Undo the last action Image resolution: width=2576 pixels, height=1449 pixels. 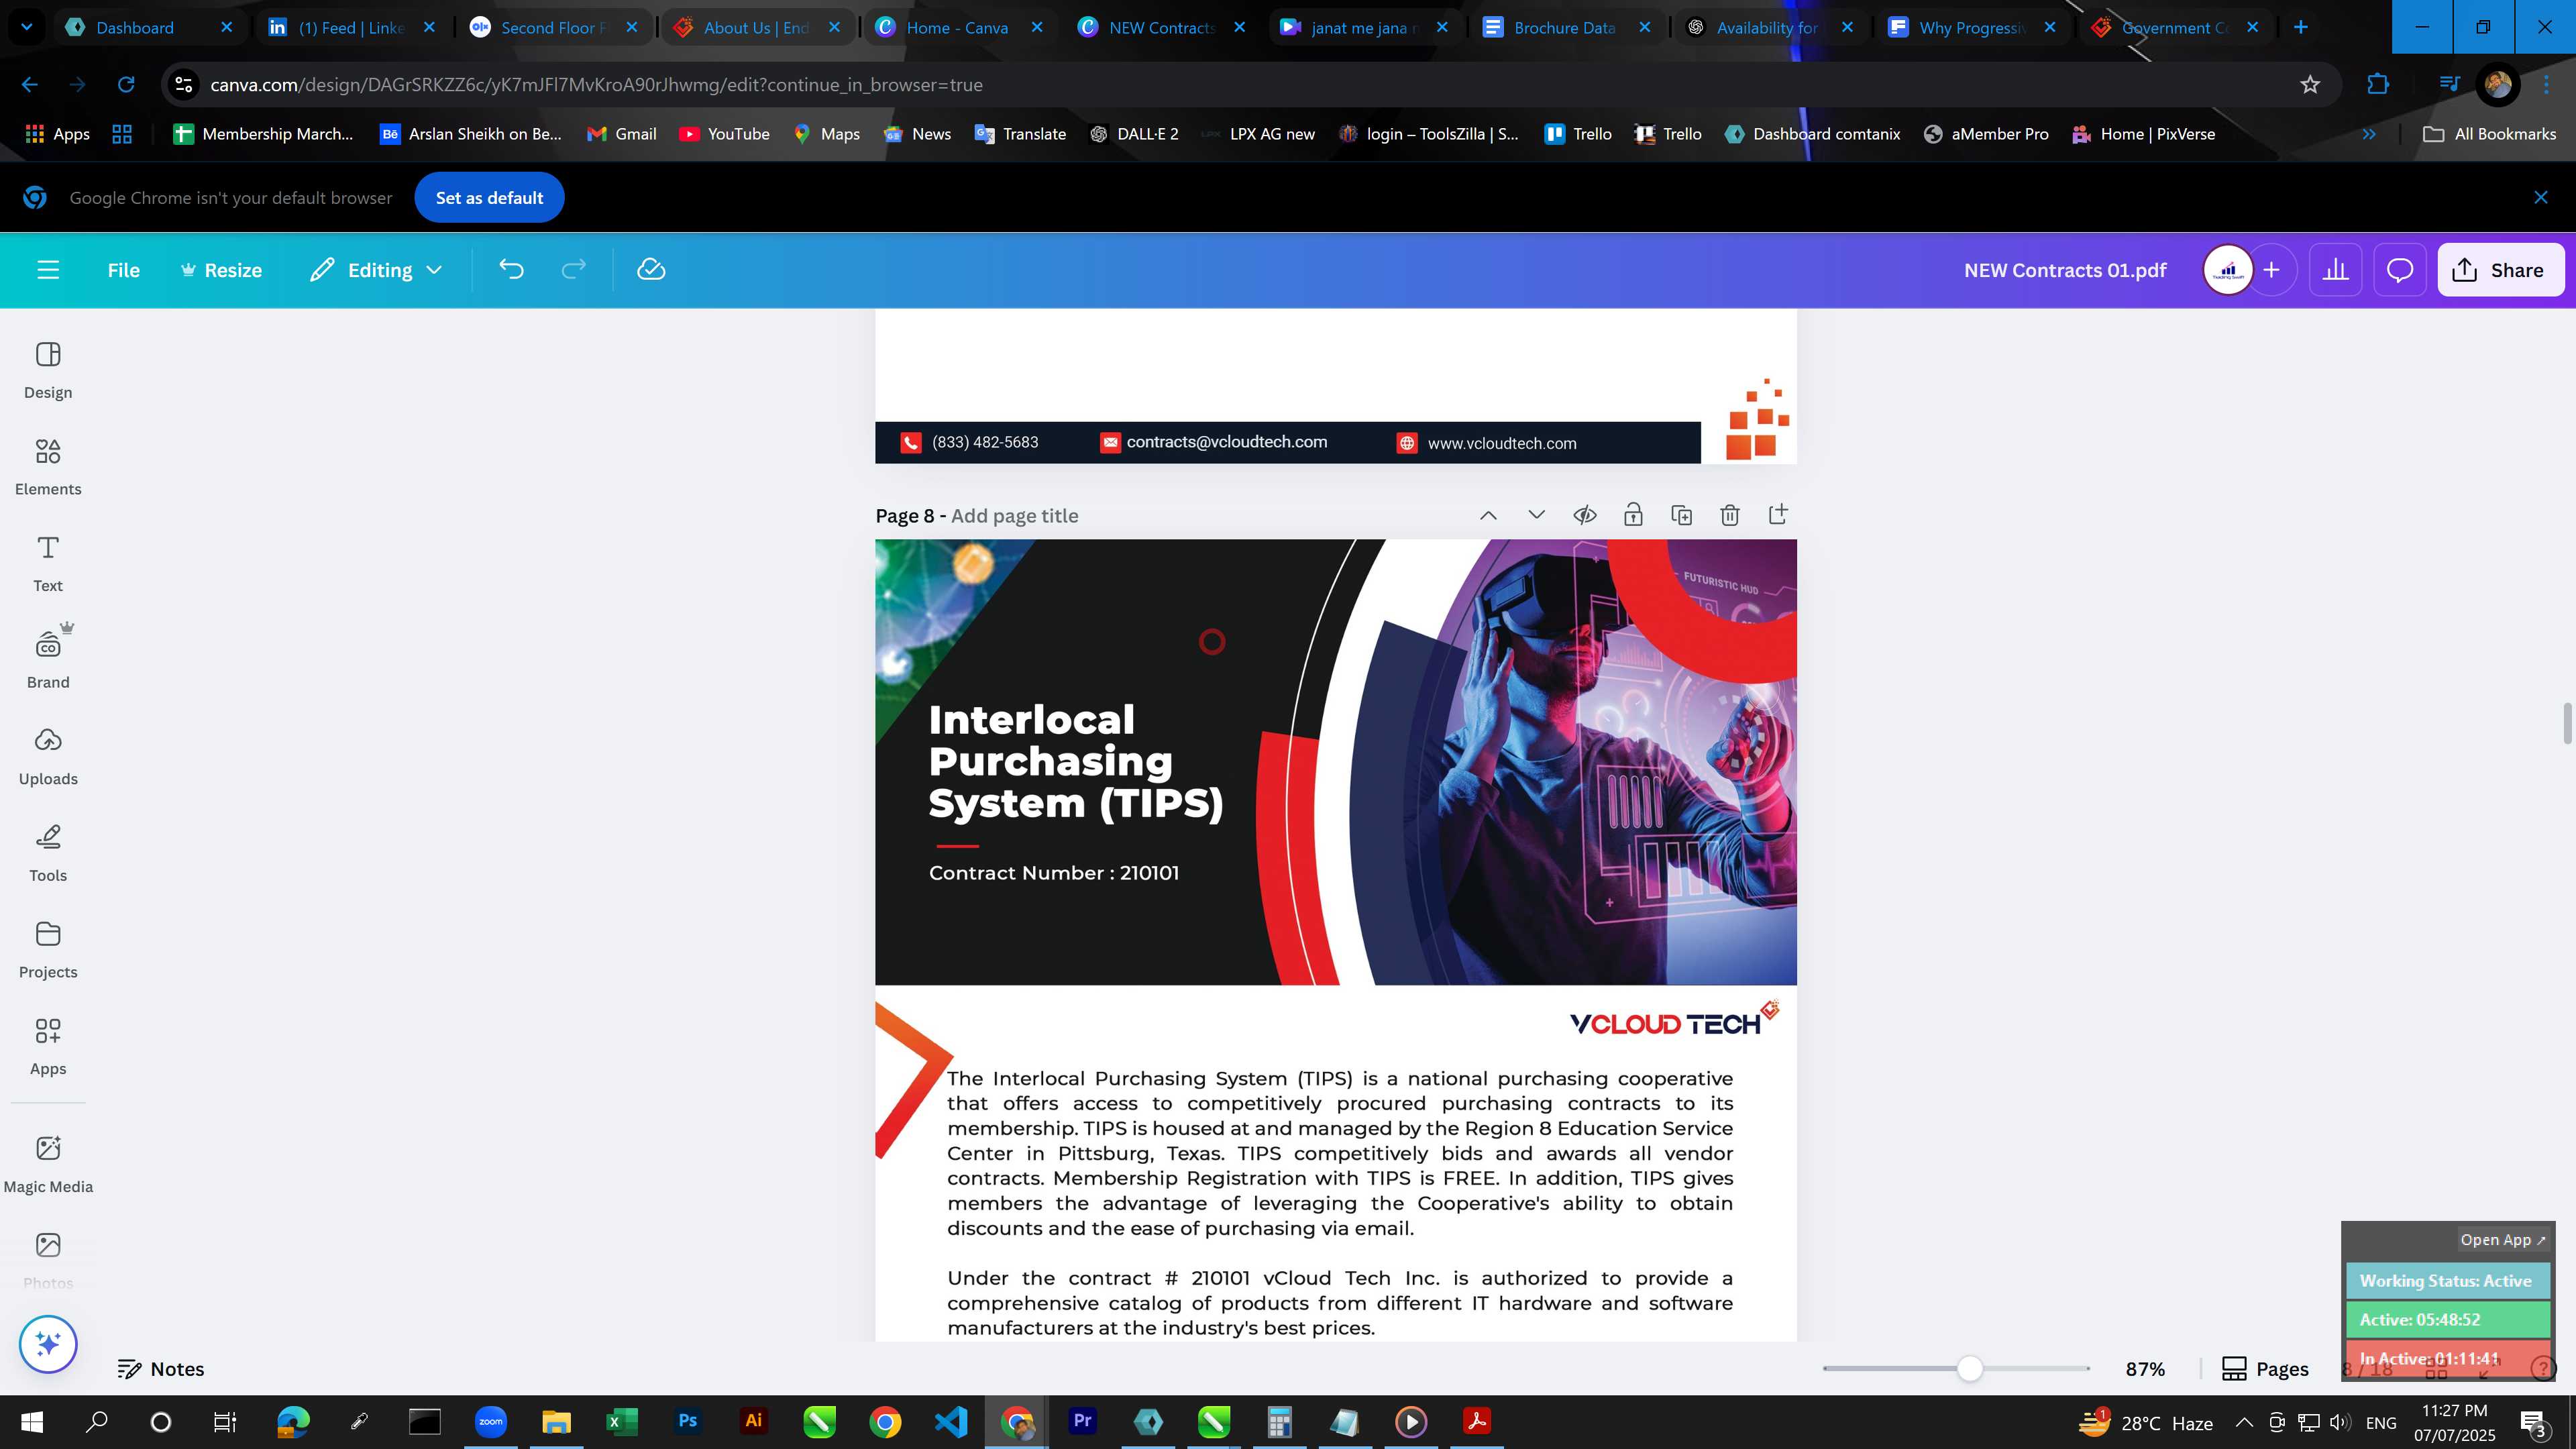coord(511,270)
